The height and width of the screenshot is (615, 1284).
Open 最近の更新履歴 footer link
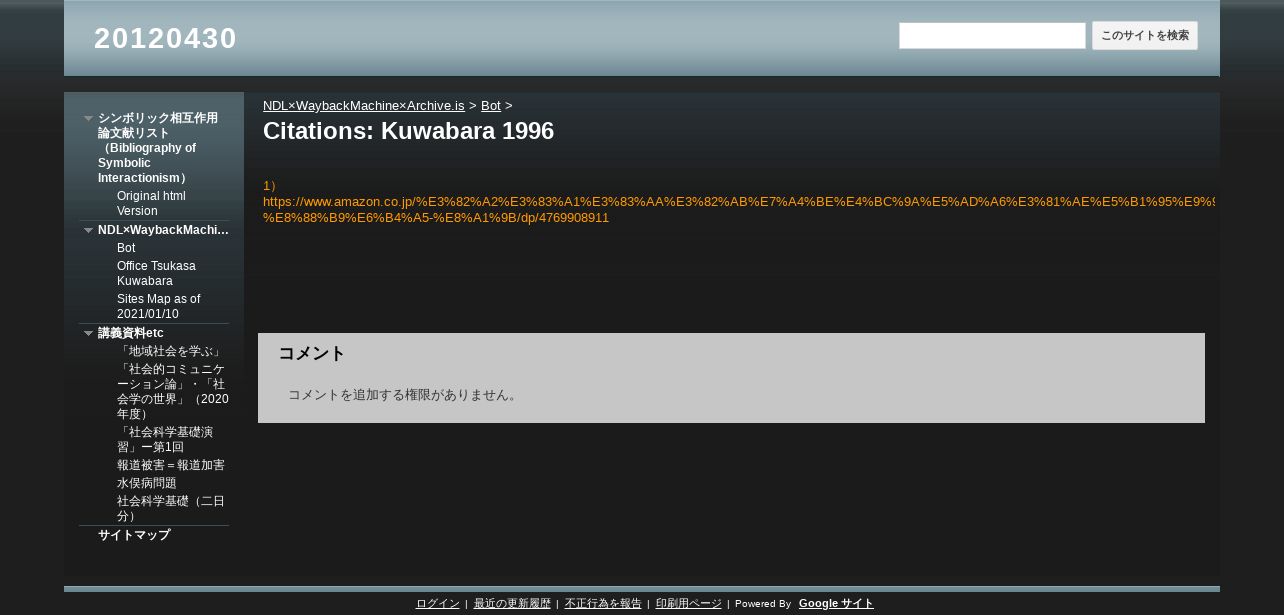point(512,604)
